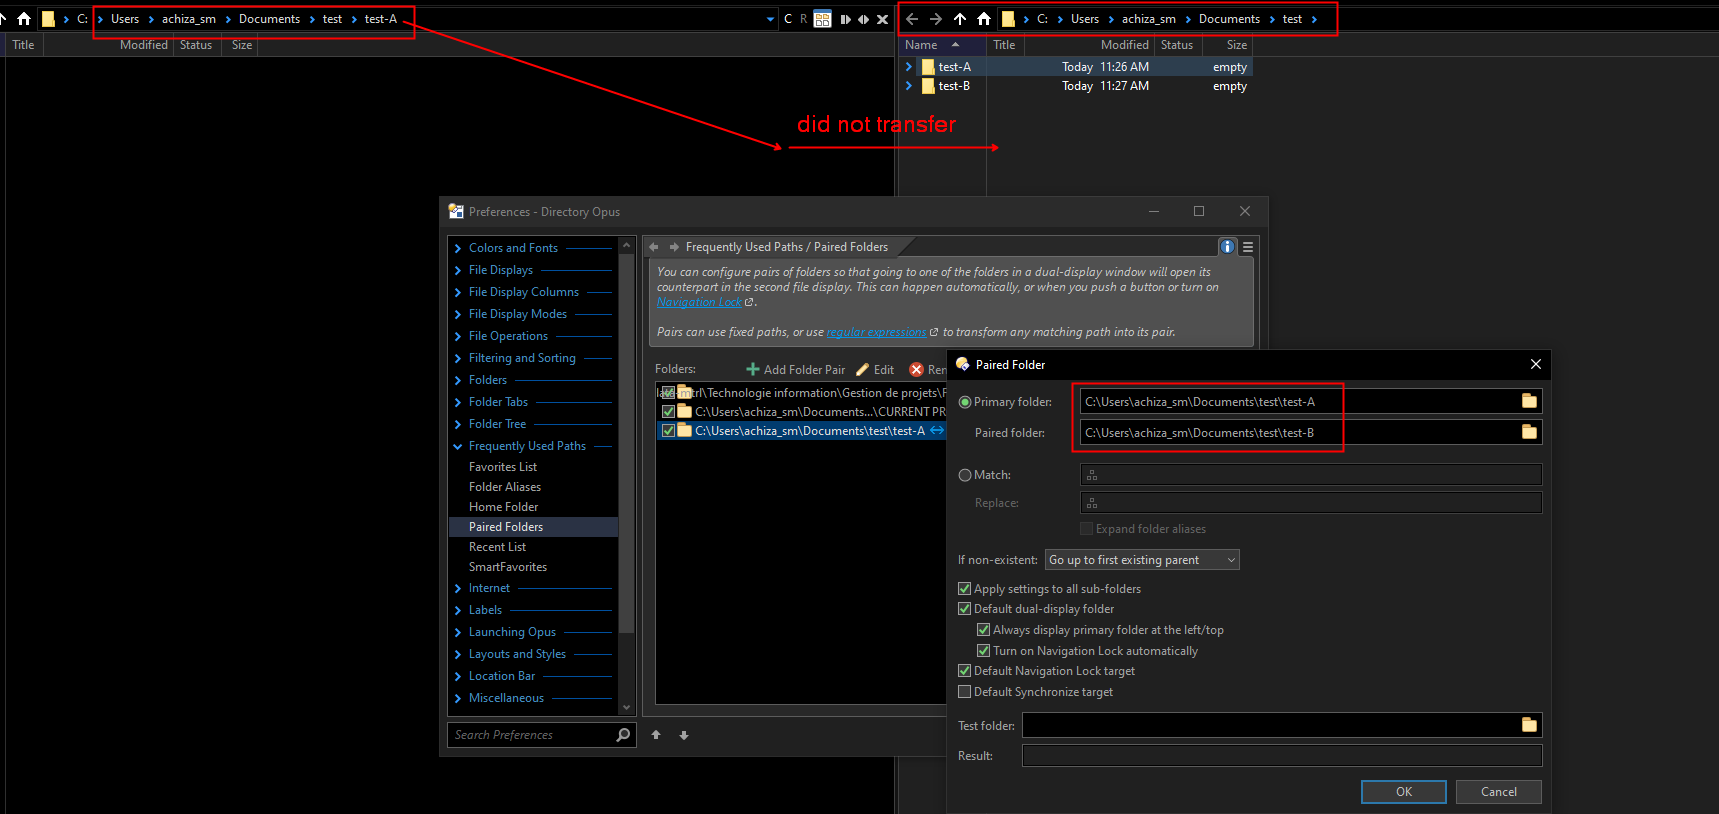Browse for the Primary folder path
Screen dimensions: 1719x814
point(1529,401)
